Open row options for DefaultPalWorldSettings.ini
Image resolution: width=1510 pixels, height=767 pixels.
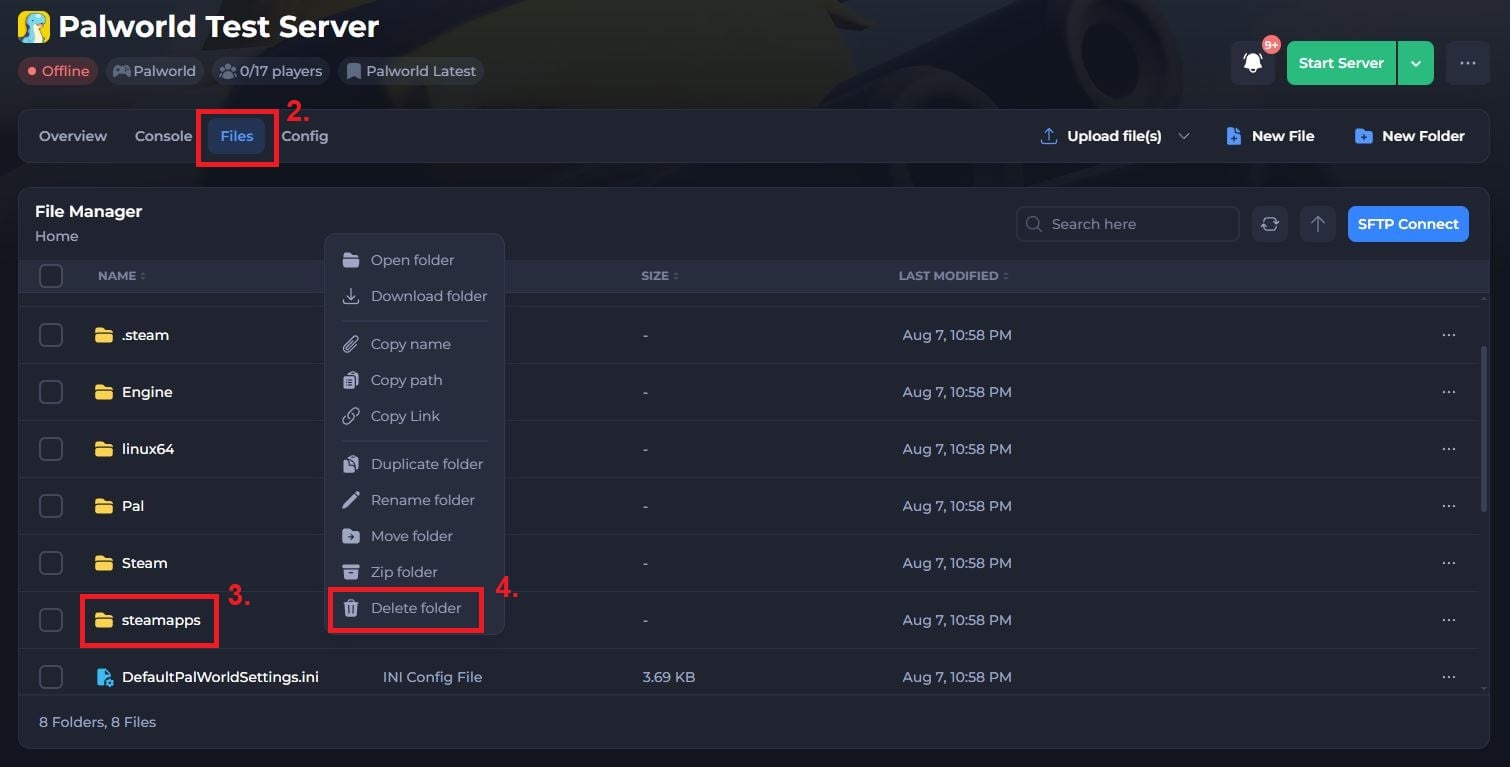1449,677
